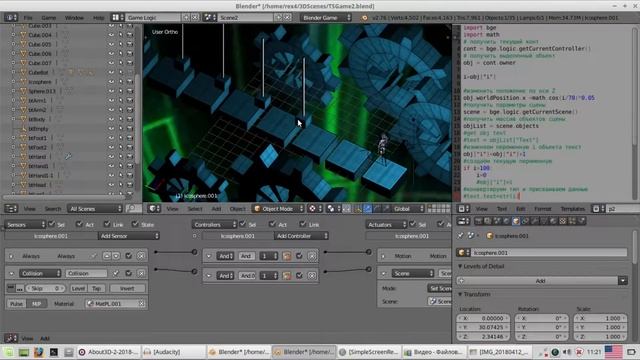Select the Render properties tab icon

point(478,221)
